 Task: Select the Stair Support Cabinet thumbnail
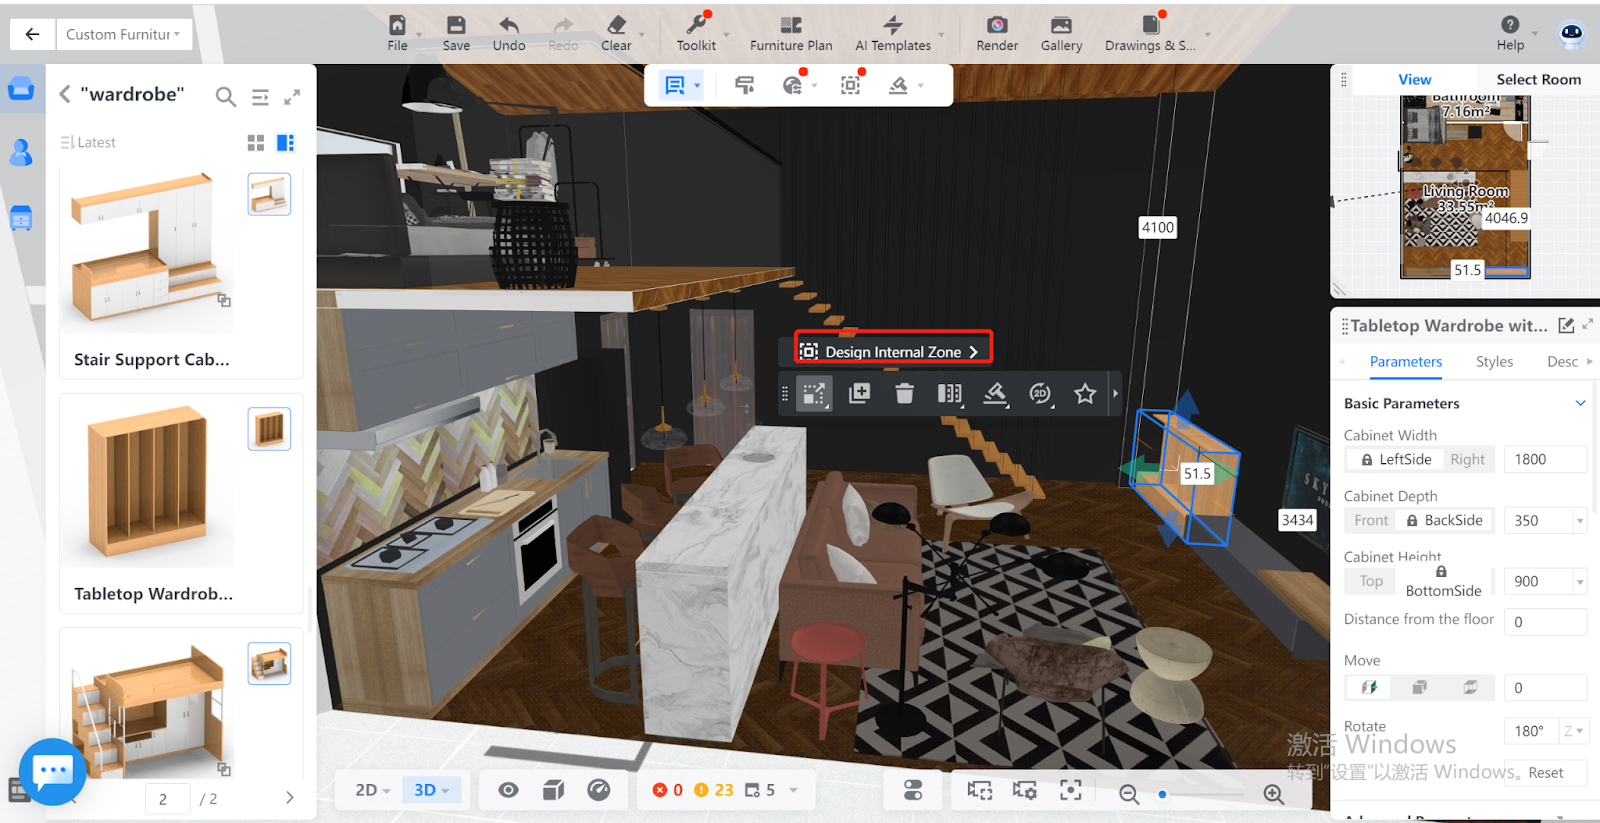tap(148, 250)
